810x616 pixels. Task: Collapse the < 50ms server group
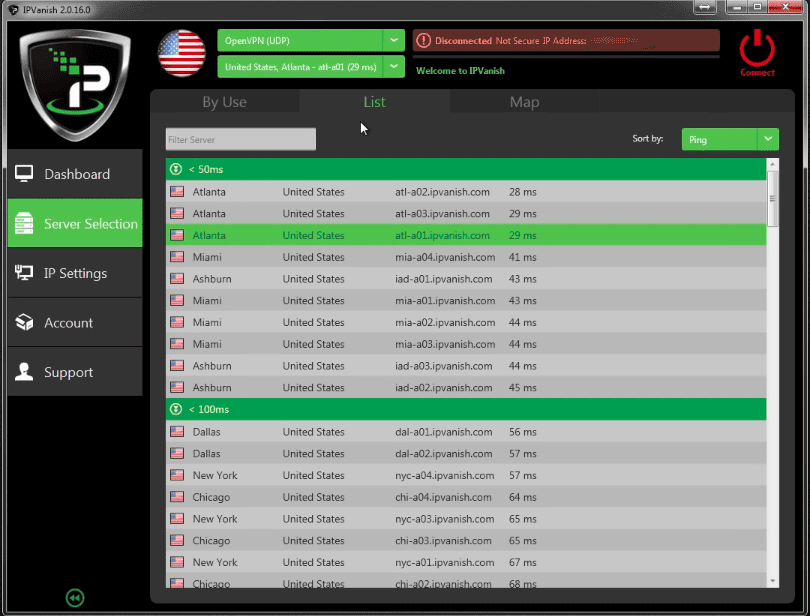tap(176, 169)
